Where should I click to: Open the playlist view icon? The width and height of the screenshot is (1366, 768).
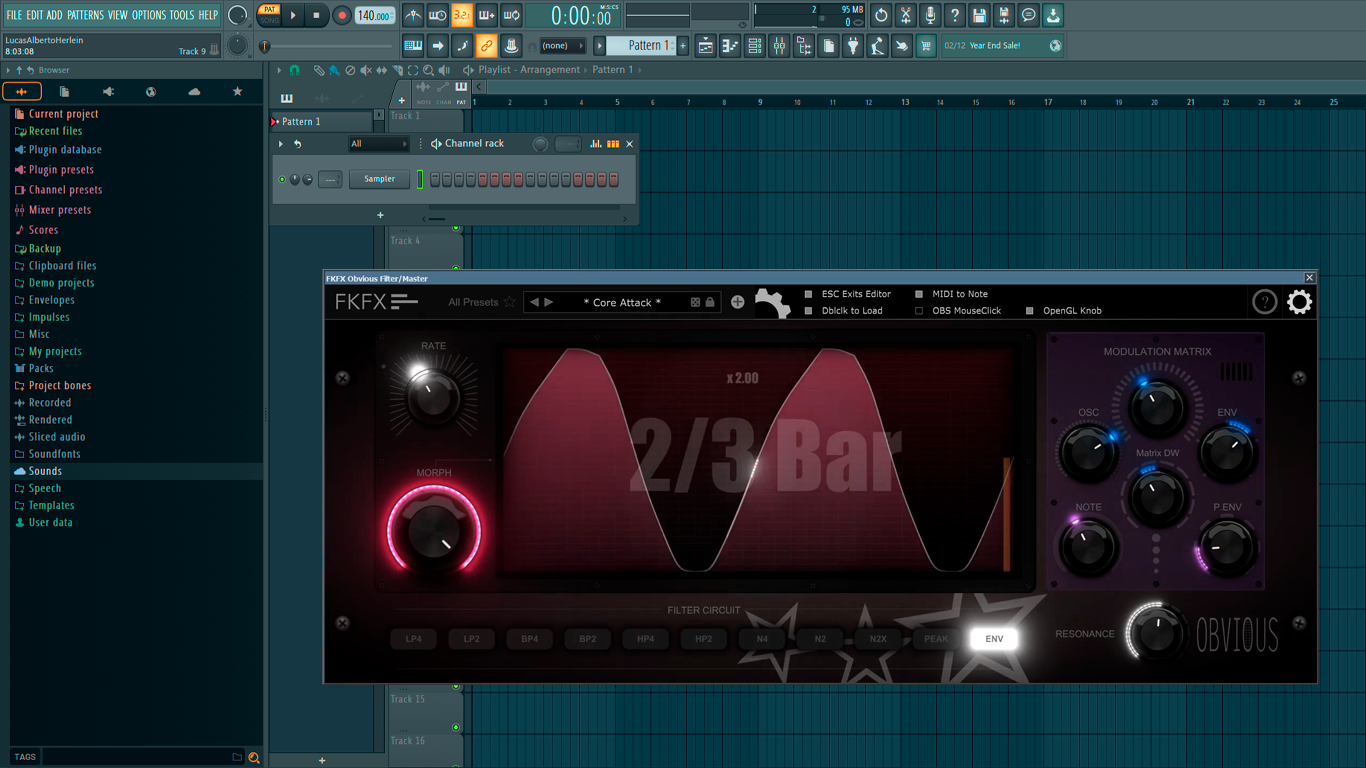pyautogui.click(x=706, y=45)
